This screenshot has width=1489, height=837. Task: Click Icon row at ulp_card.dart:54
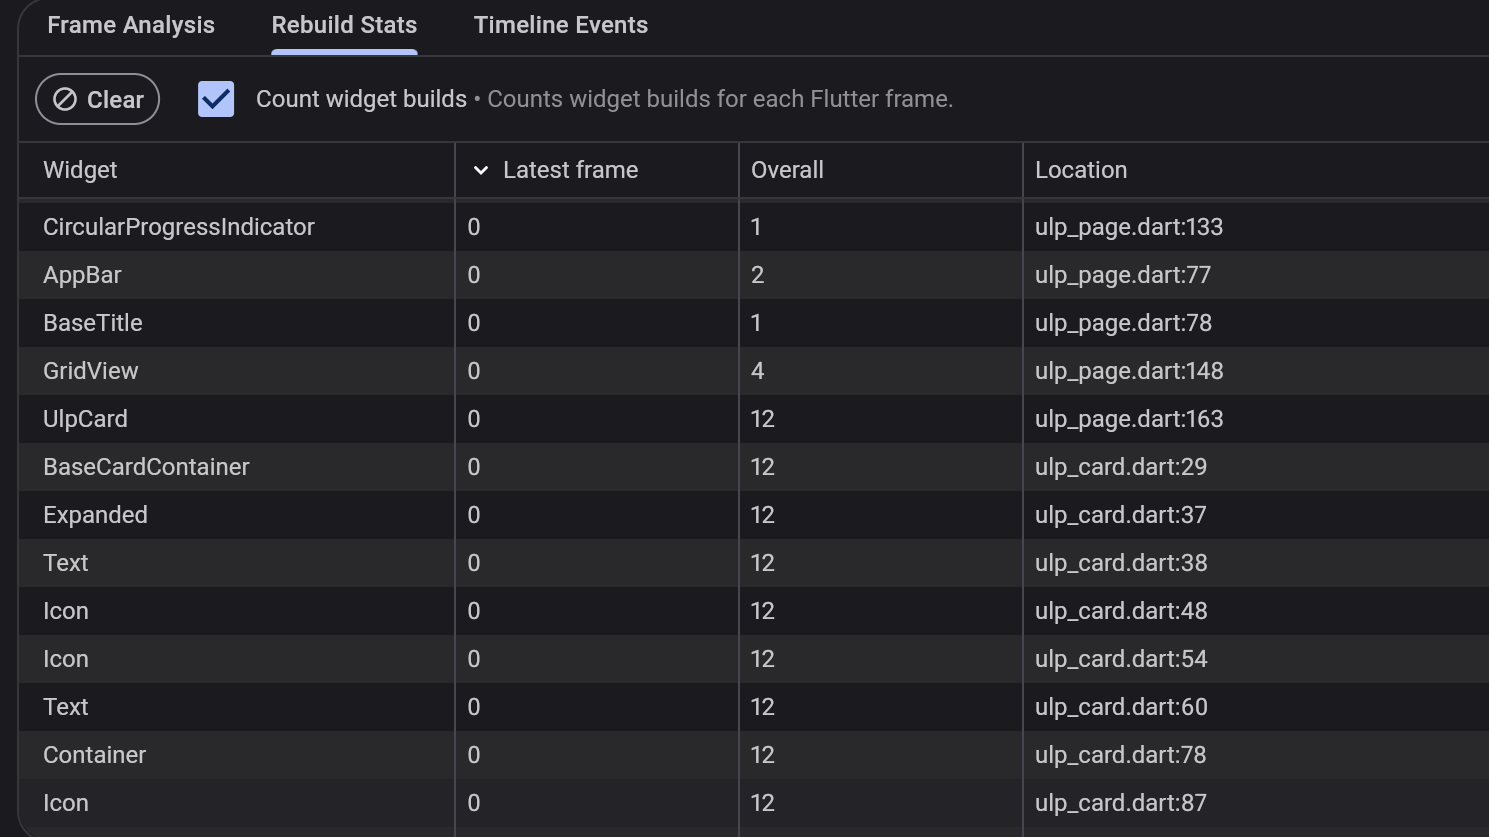[x=754, y=659]
